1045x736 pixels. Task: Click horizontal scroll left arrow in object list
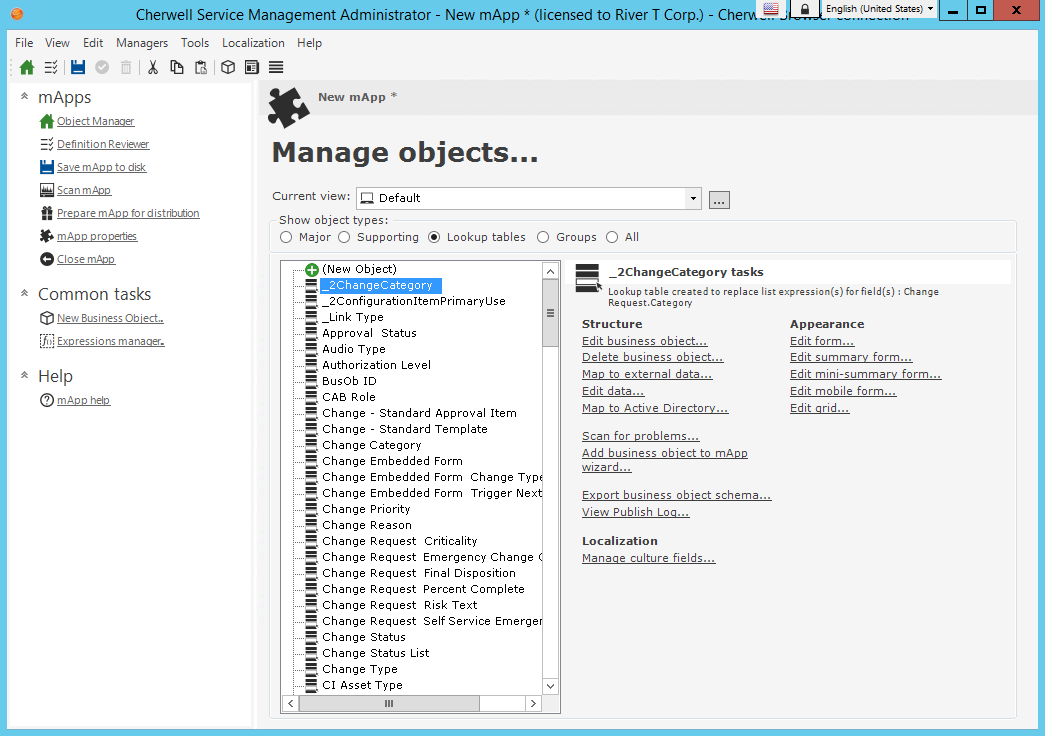pos(291,703)
